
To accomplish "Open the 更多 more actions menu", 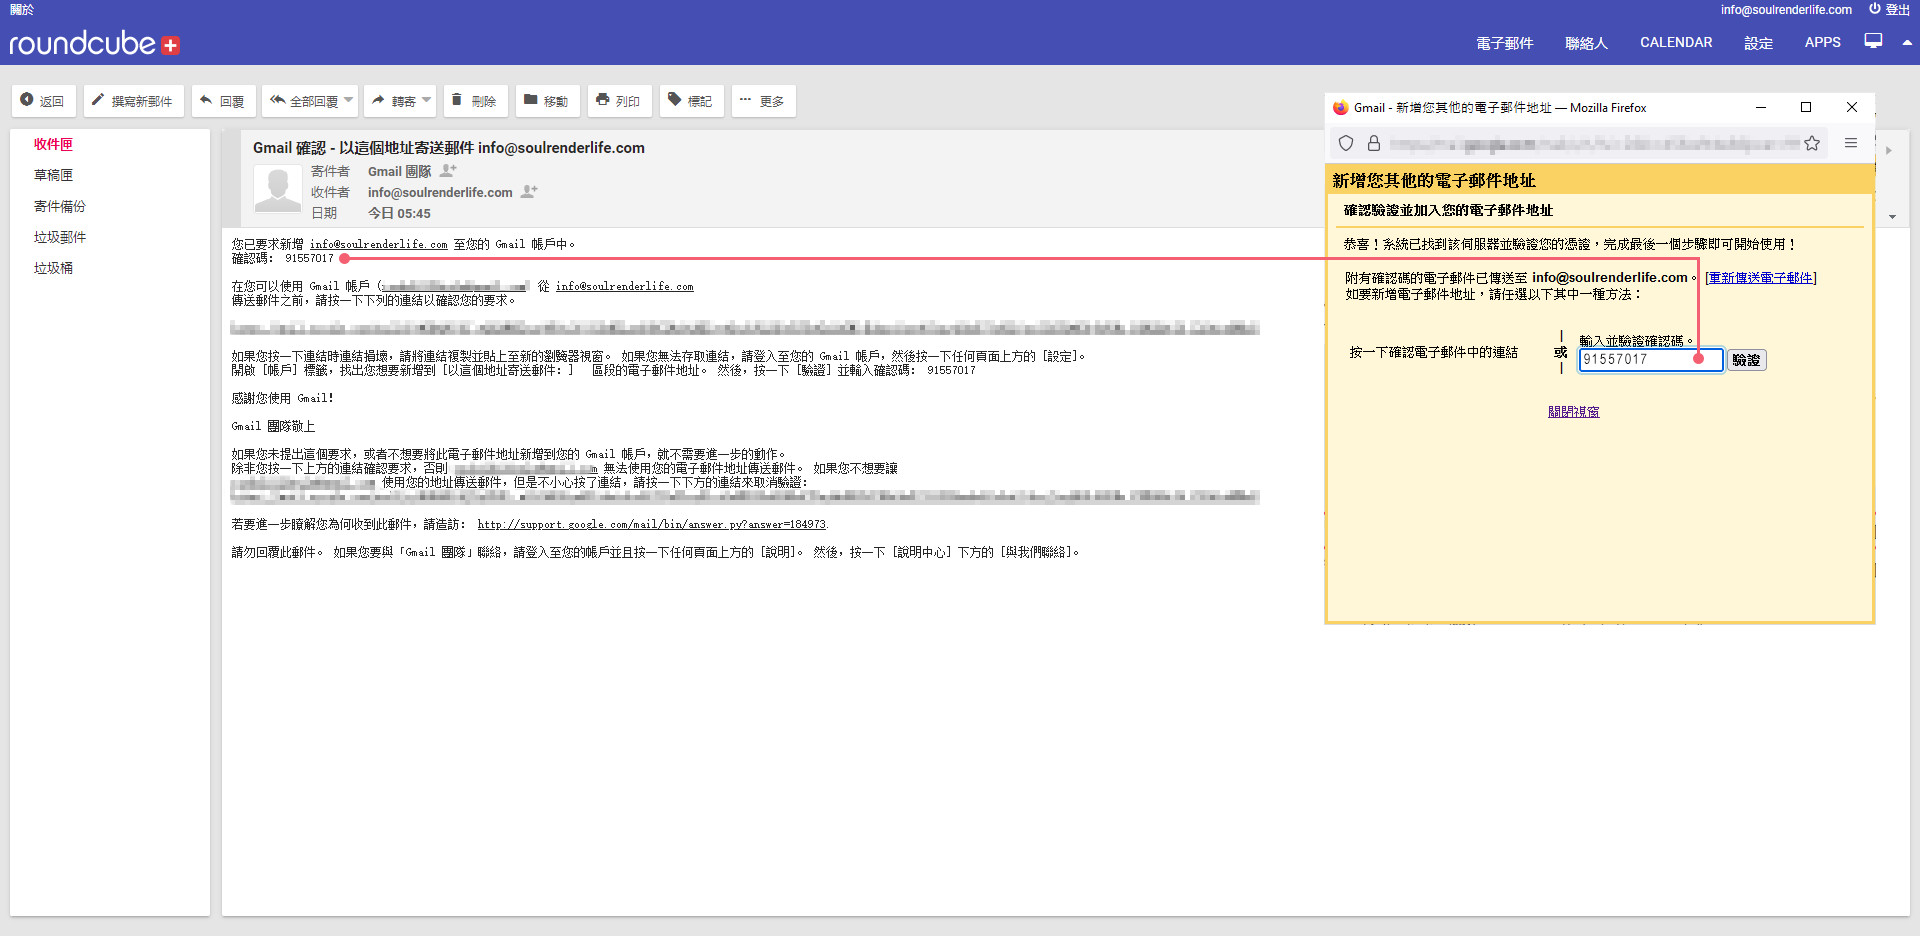I will pyautogui.click(x=763, y=101).
